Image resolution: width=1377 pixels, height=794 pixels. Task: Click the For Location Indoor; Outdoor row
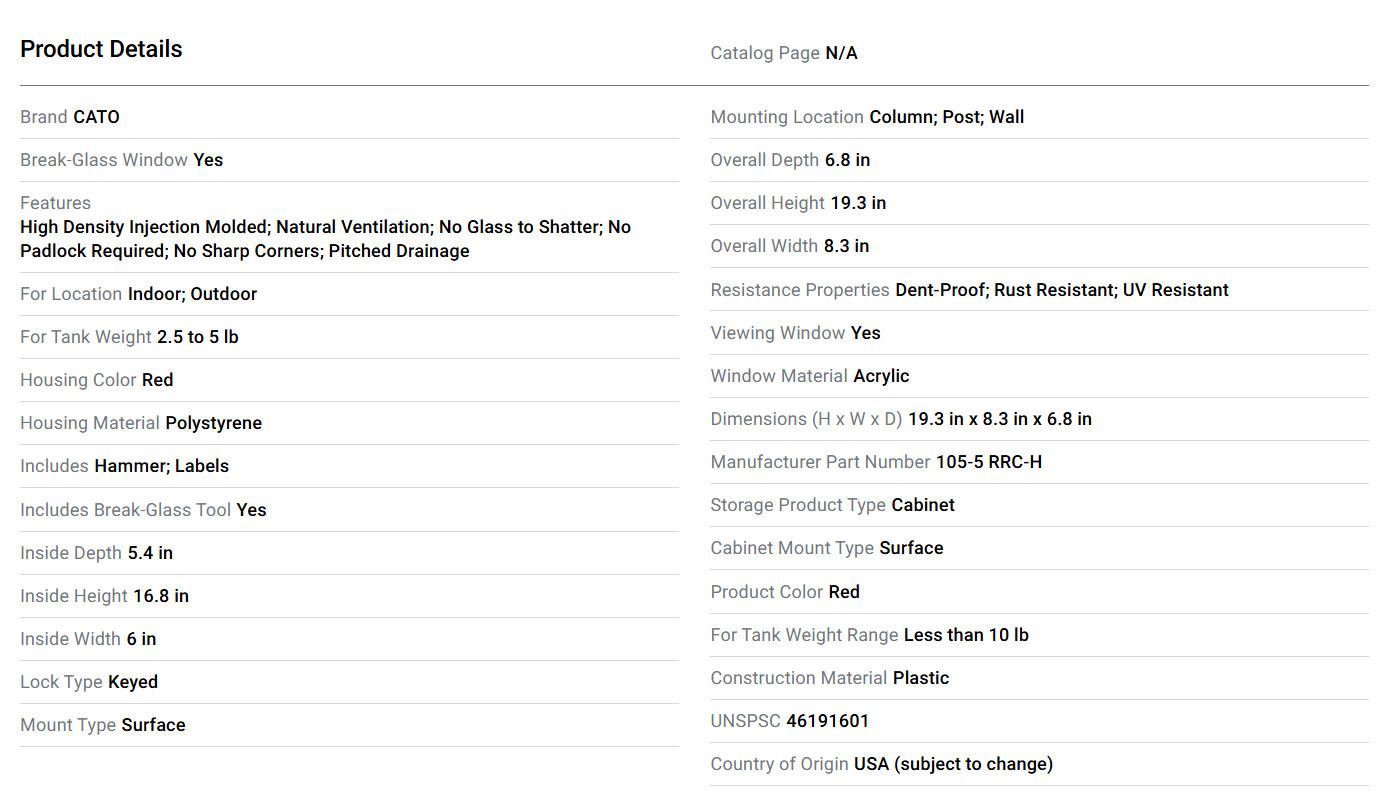click(349, 294)
